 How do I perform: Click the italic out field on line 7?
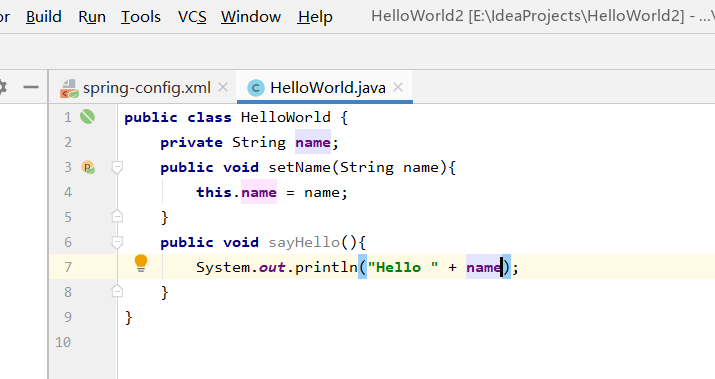tap(272, 267)
